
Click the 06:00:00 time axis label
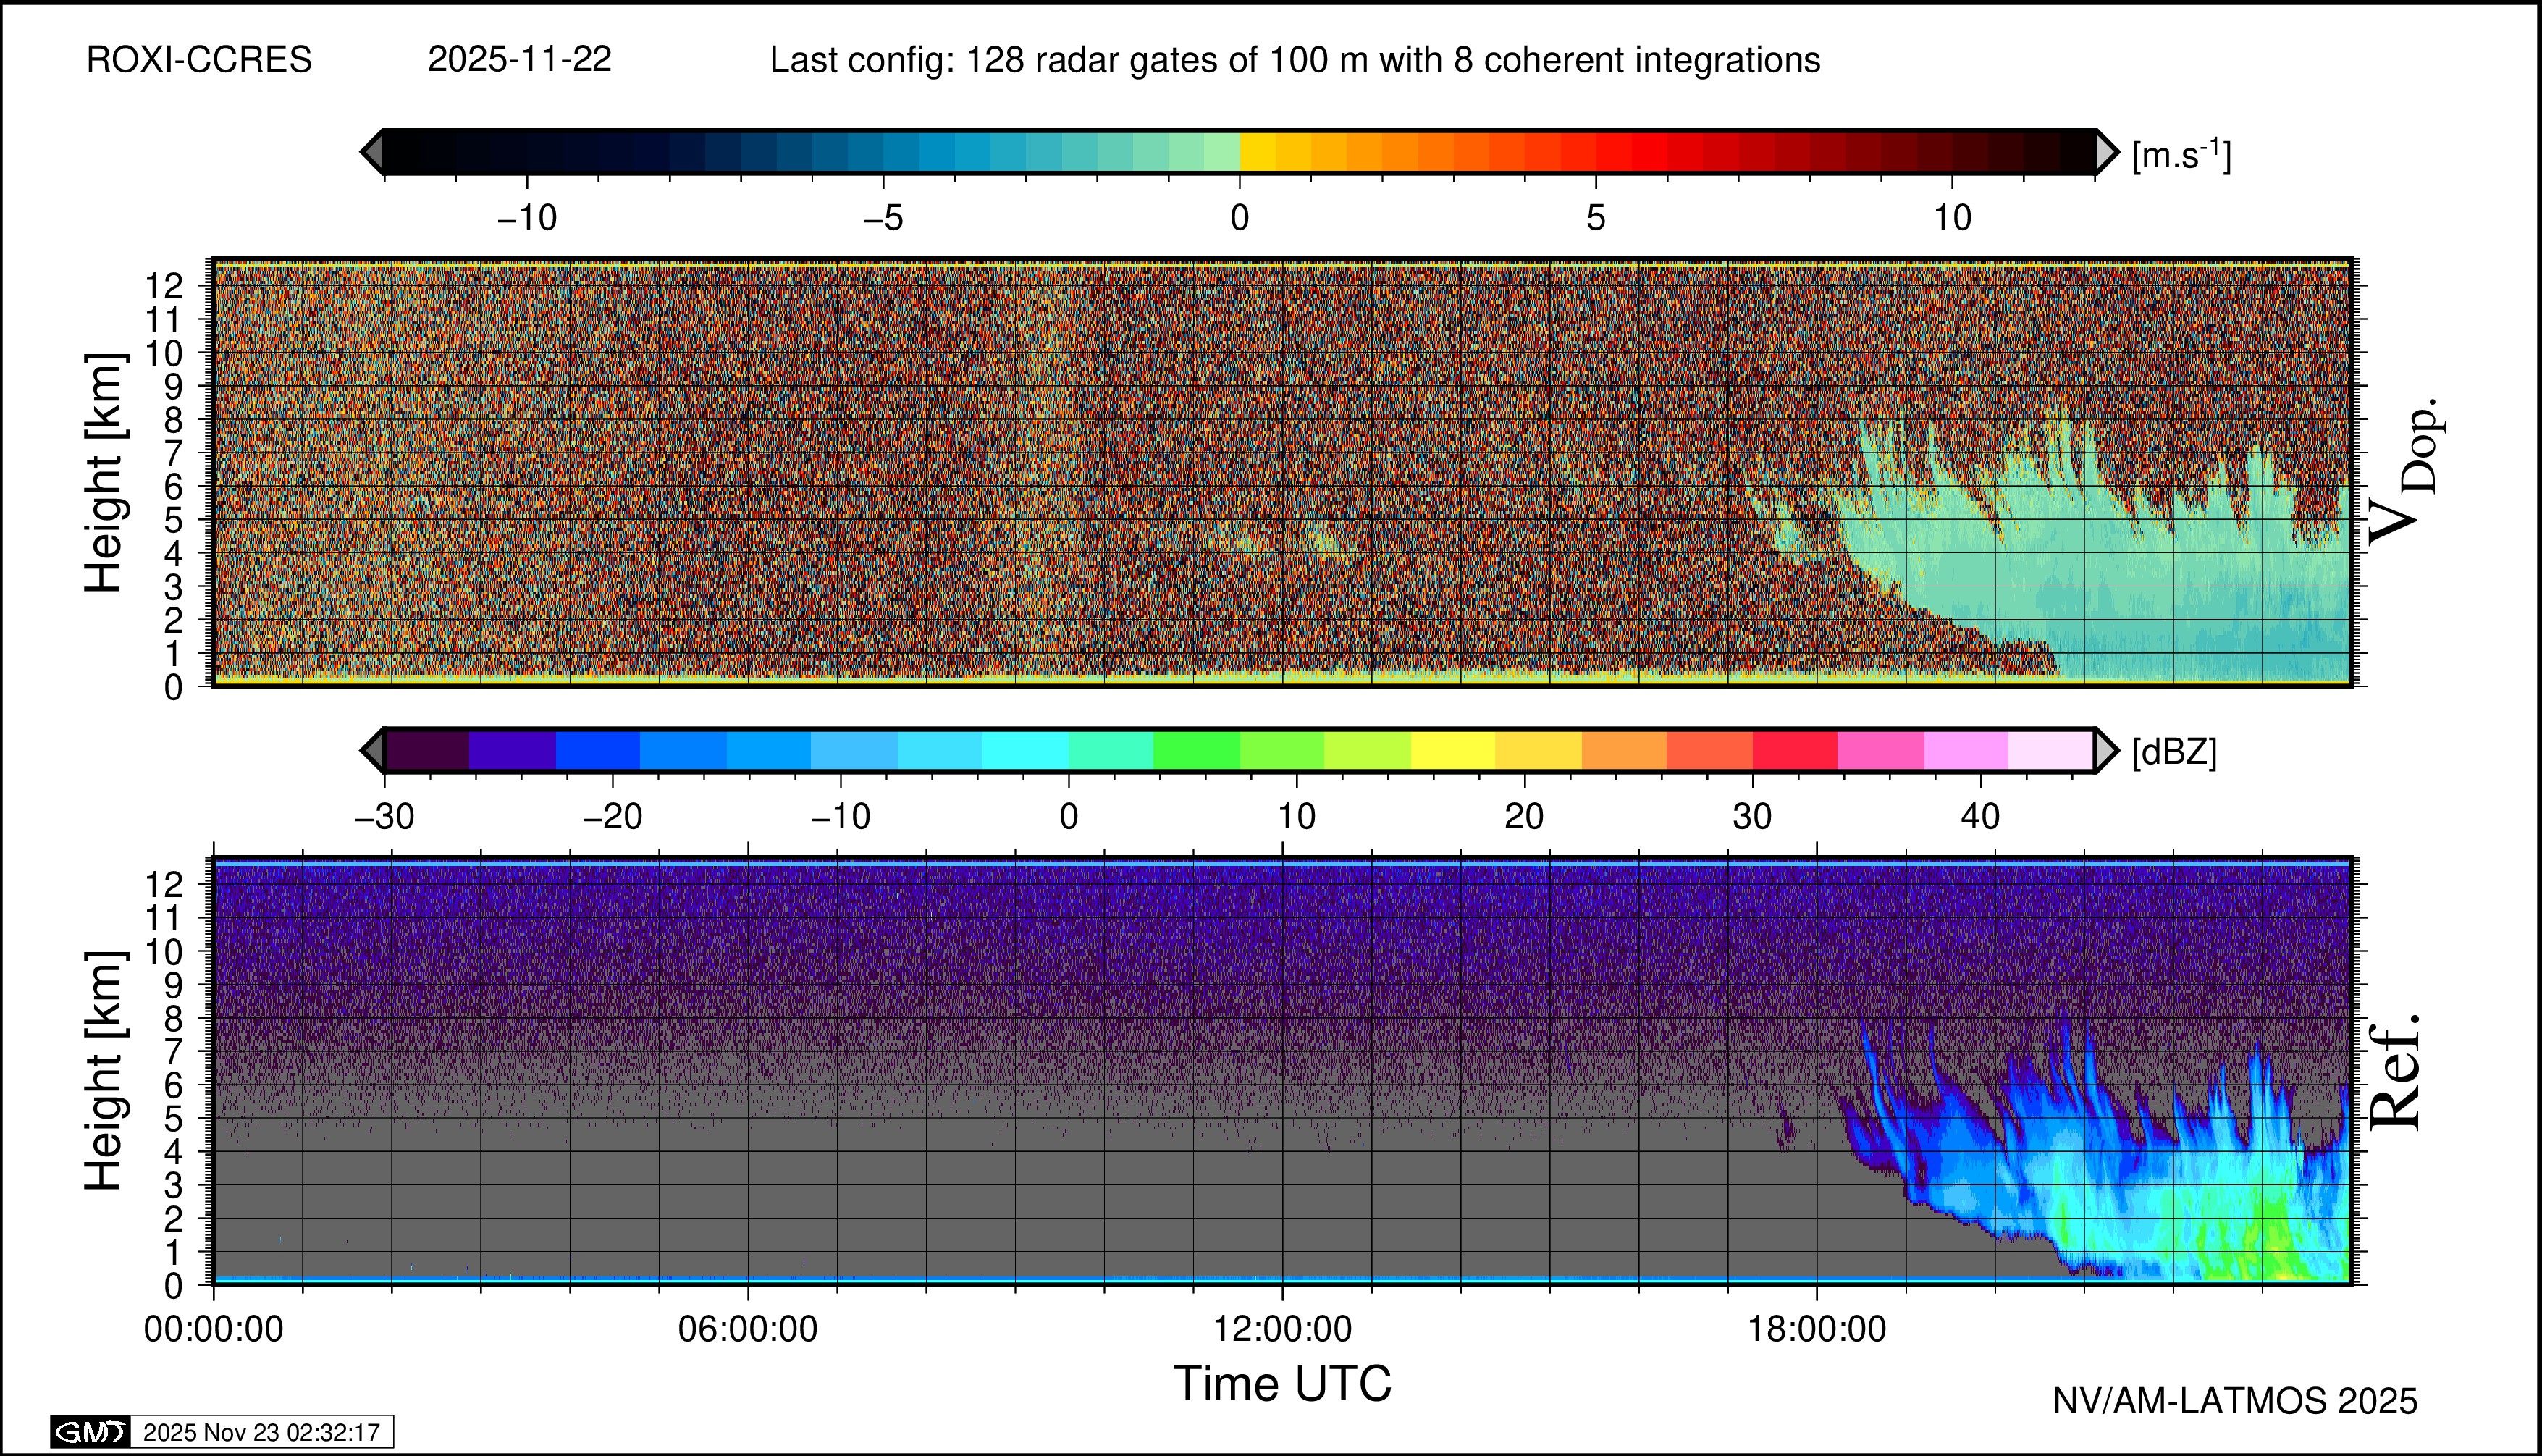(747, 1329)
